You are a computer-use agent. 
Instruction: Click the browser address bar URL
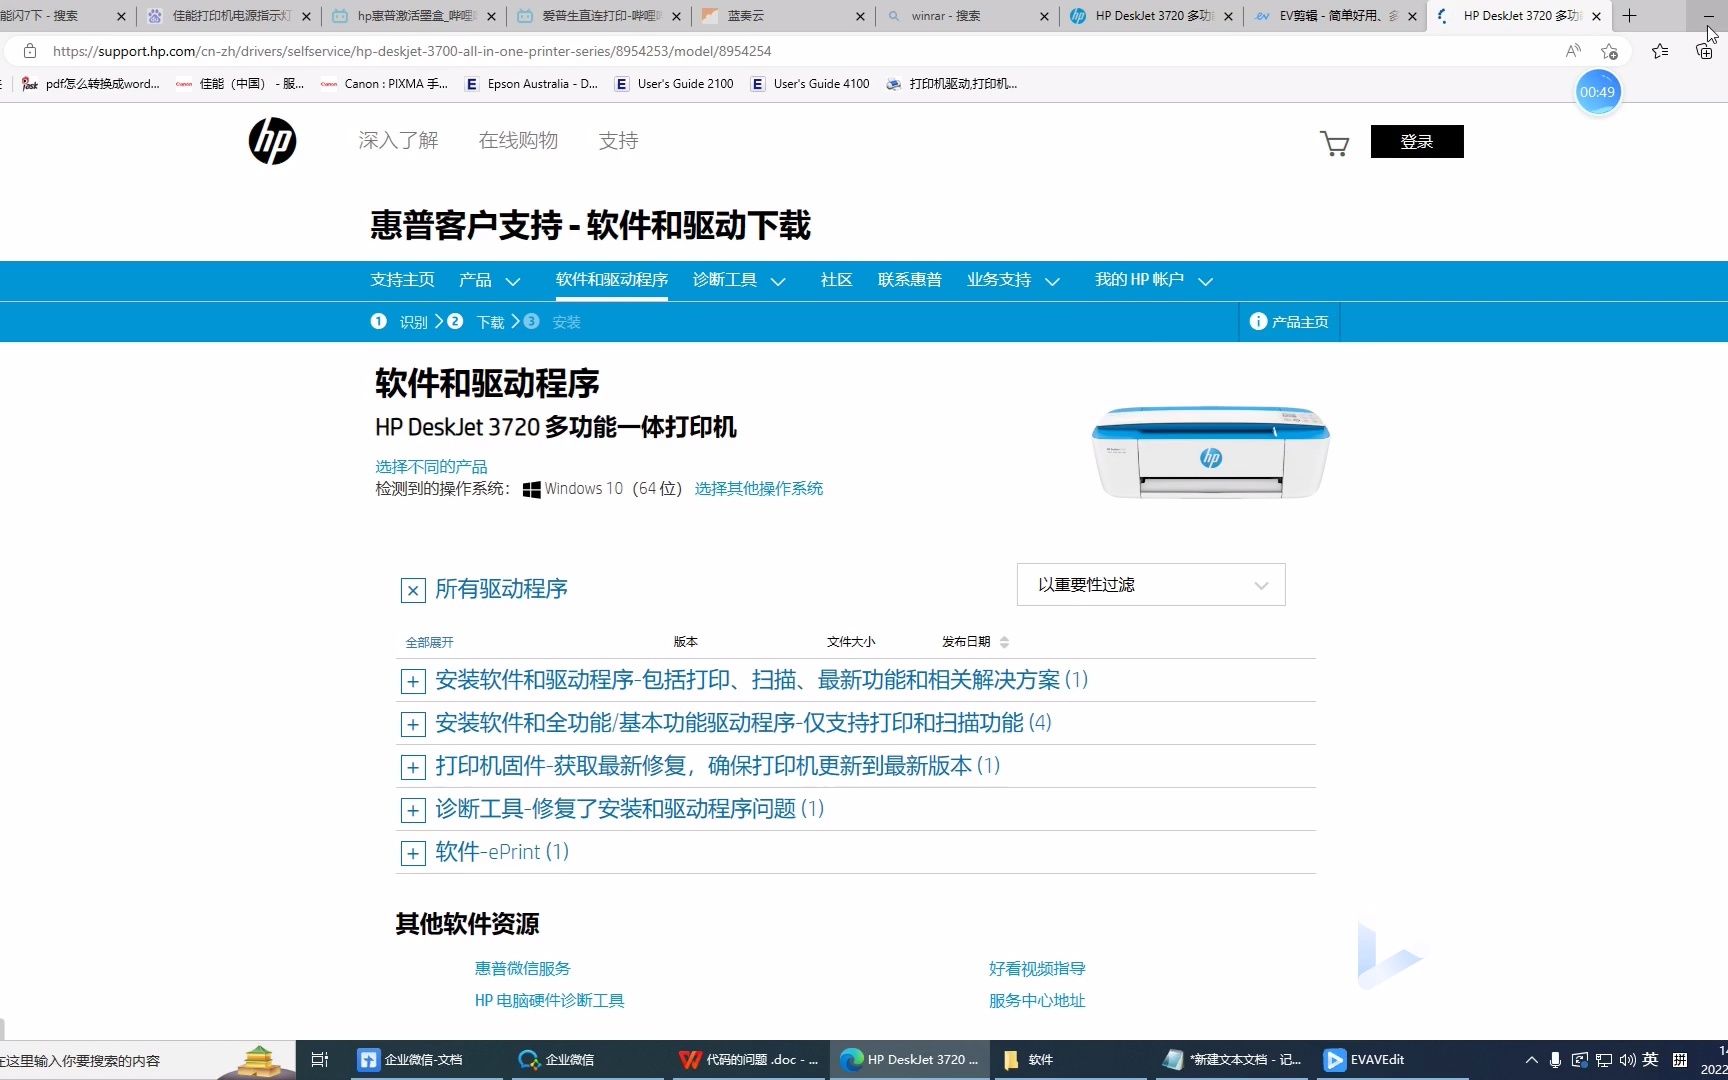coord(412,51)
